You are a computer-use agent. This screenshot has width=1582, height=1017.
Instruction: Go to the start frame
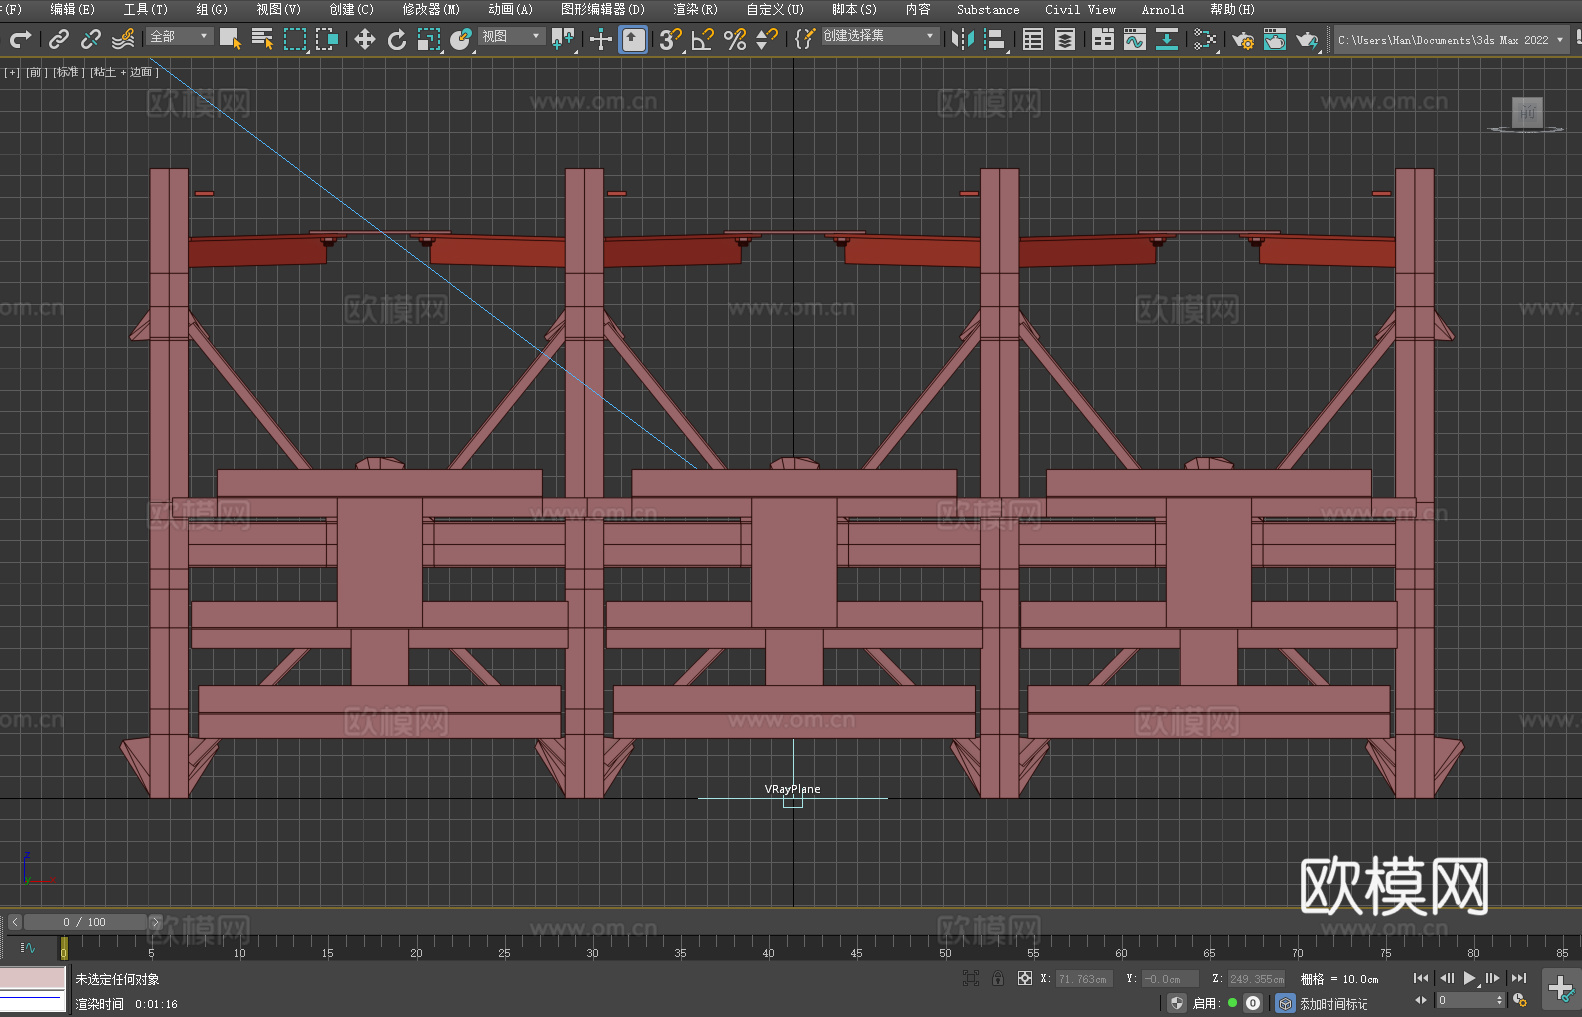1421,978
